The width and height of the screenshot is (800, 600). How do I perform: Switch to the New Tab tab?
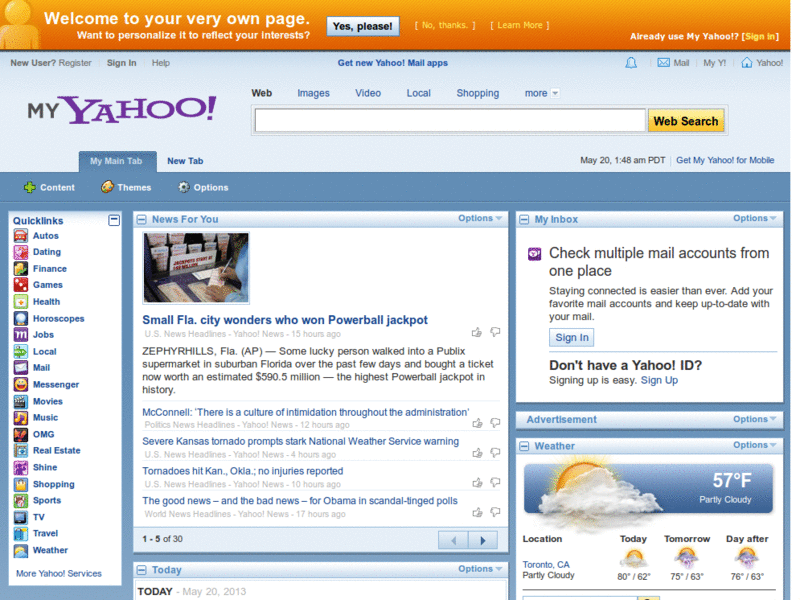(185, 161)
